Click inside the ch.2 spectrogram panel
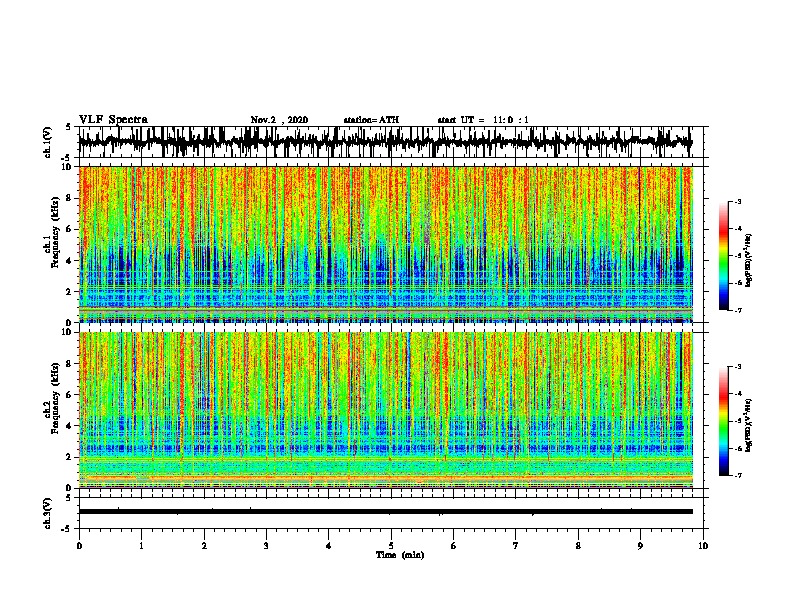 pyautogui.click(x=385, y=410)
